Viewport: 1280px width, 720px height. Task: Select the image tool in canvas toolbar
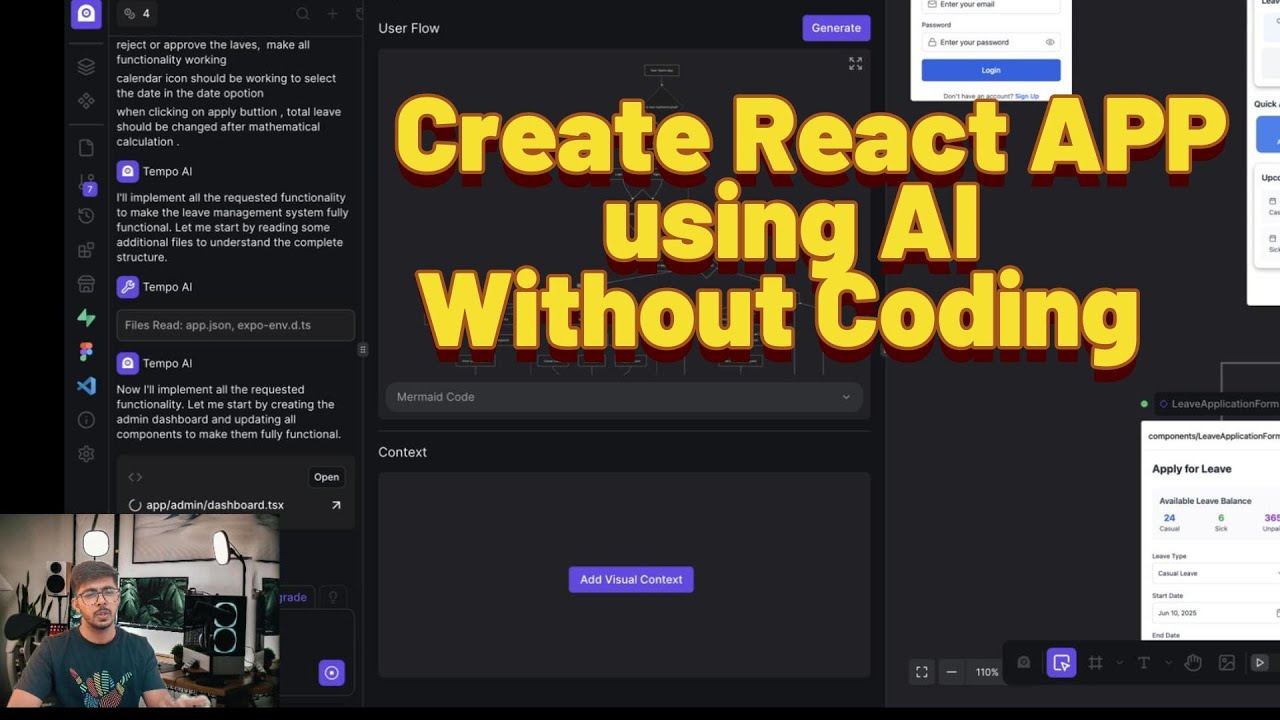(1227, 662)
